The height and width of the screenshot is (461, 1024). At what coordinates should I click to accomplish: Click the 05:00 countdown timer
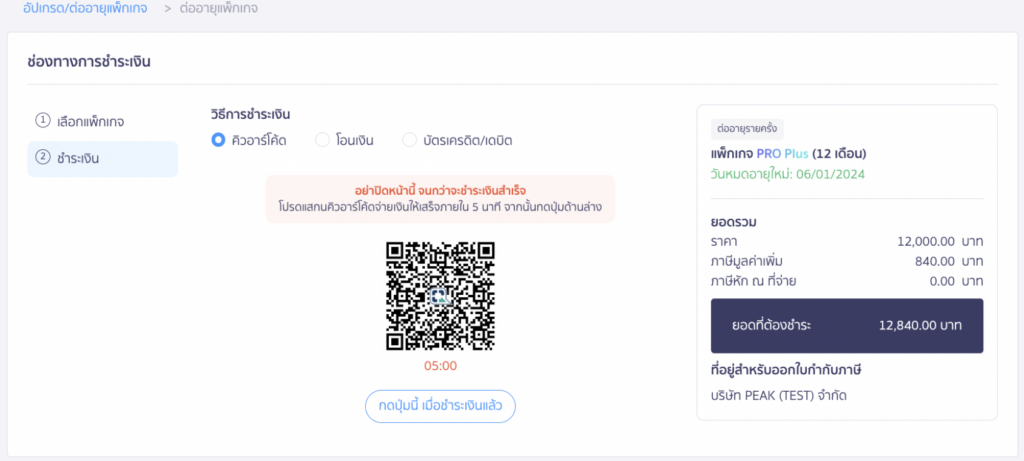[x=440, y=366]
